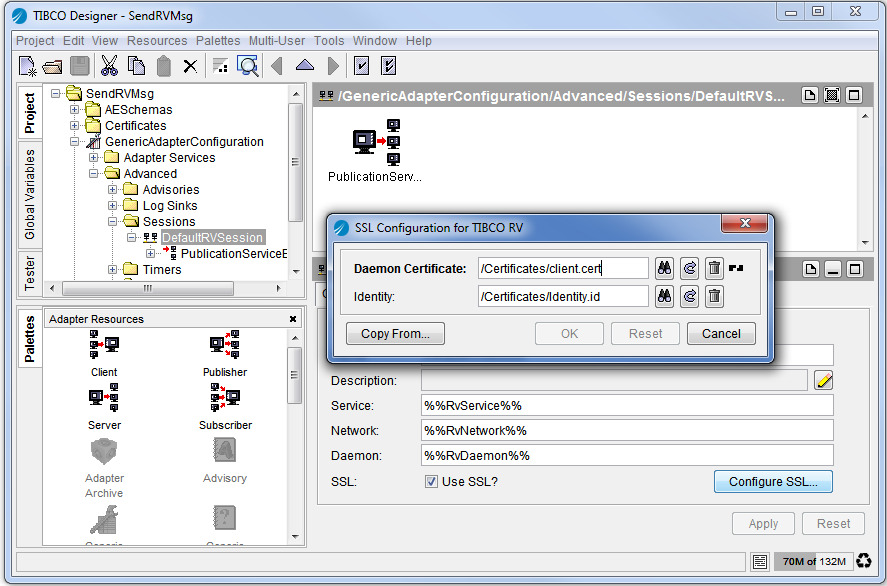Open the Palettes menu
Screen dimensions: 887x586
pos(218,41)
